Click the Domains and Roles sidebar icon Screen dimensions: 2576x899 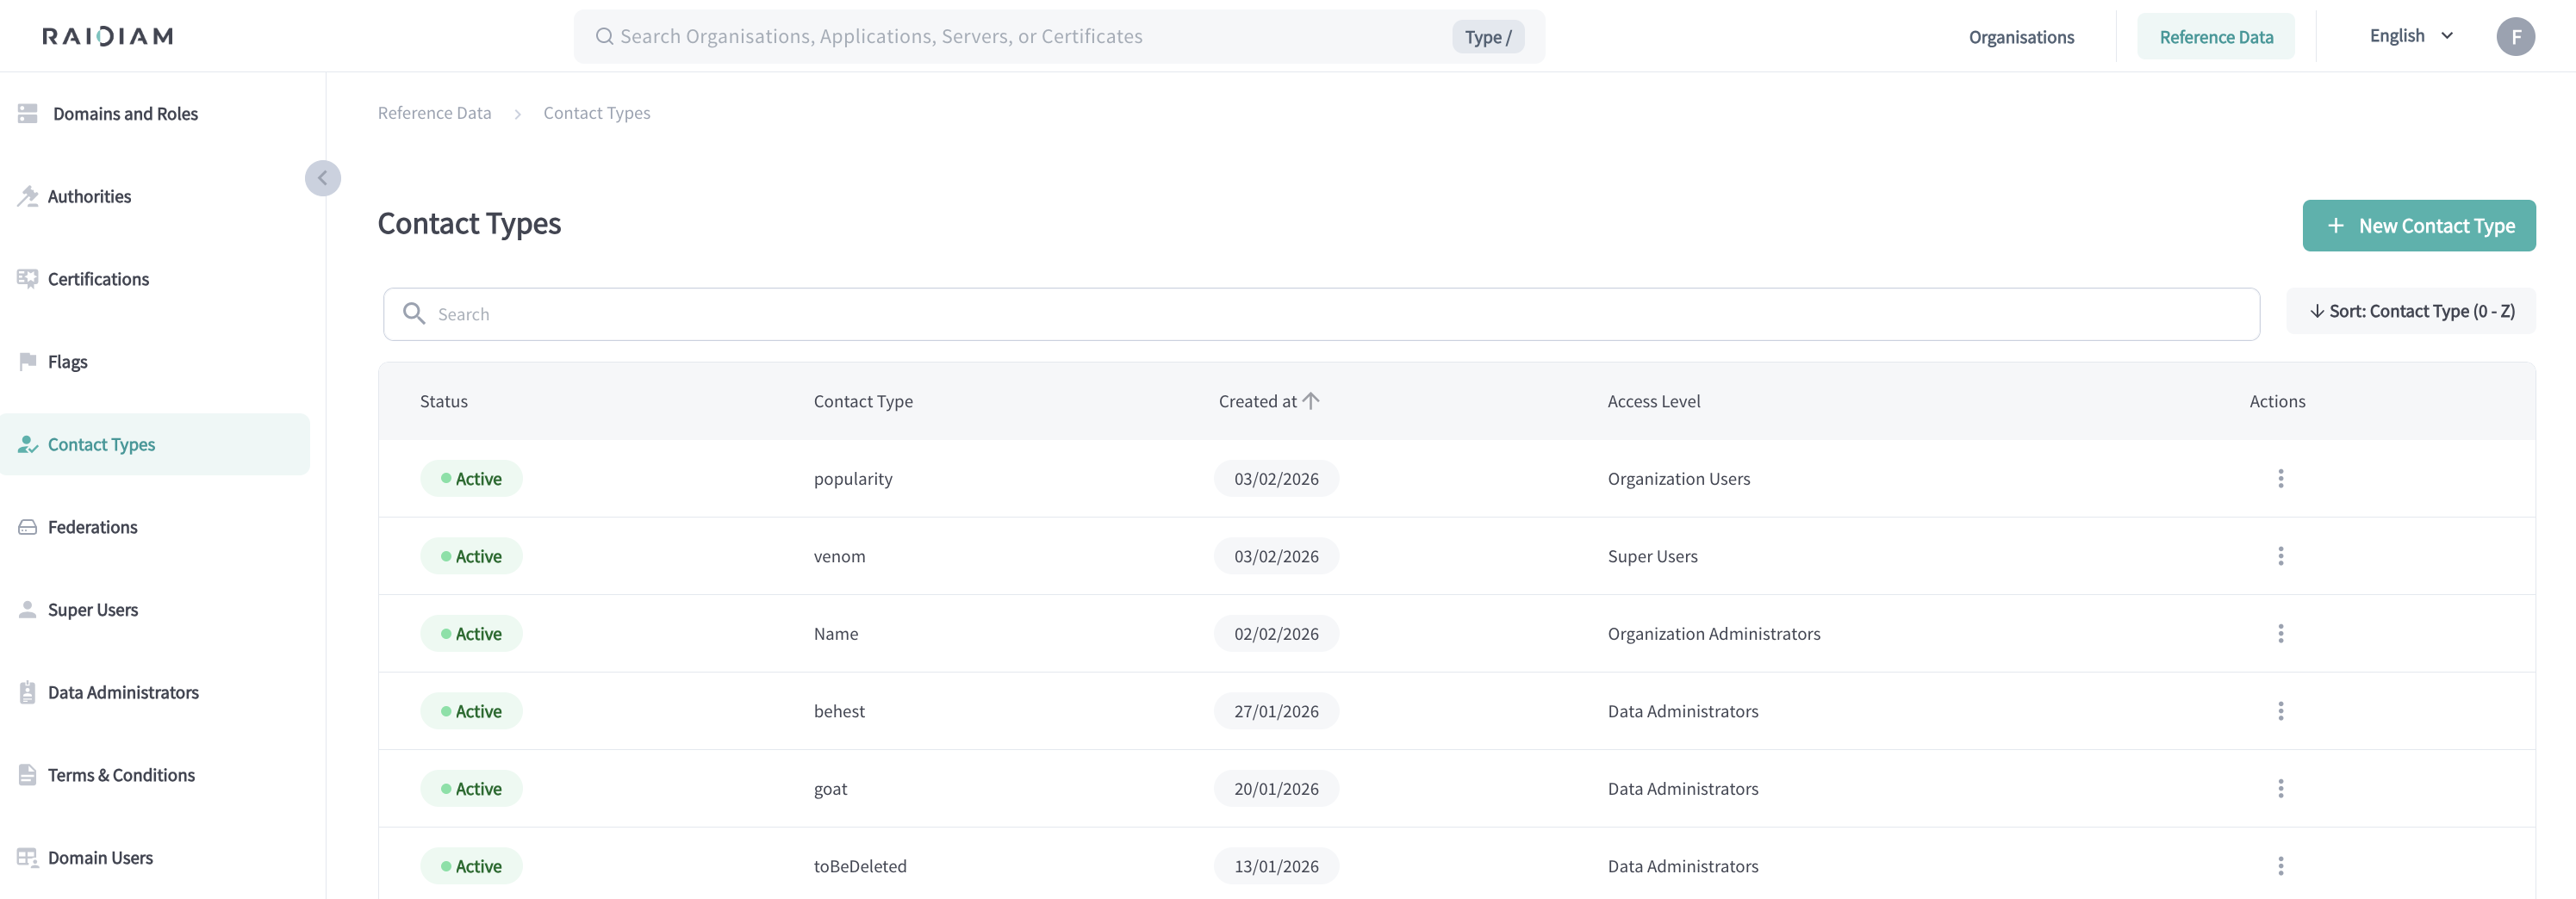tap(27, 114)
